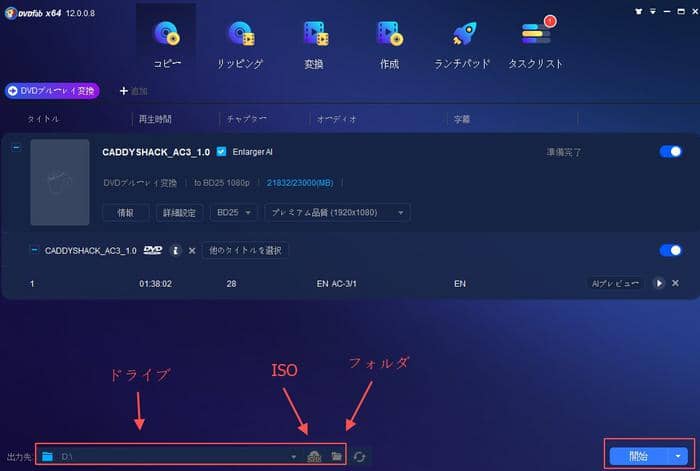Click the output folder icon before D:\
Image resolution: width=700 pixels, height=471 pixels.
pyautogui.click(x=47, y=456)
